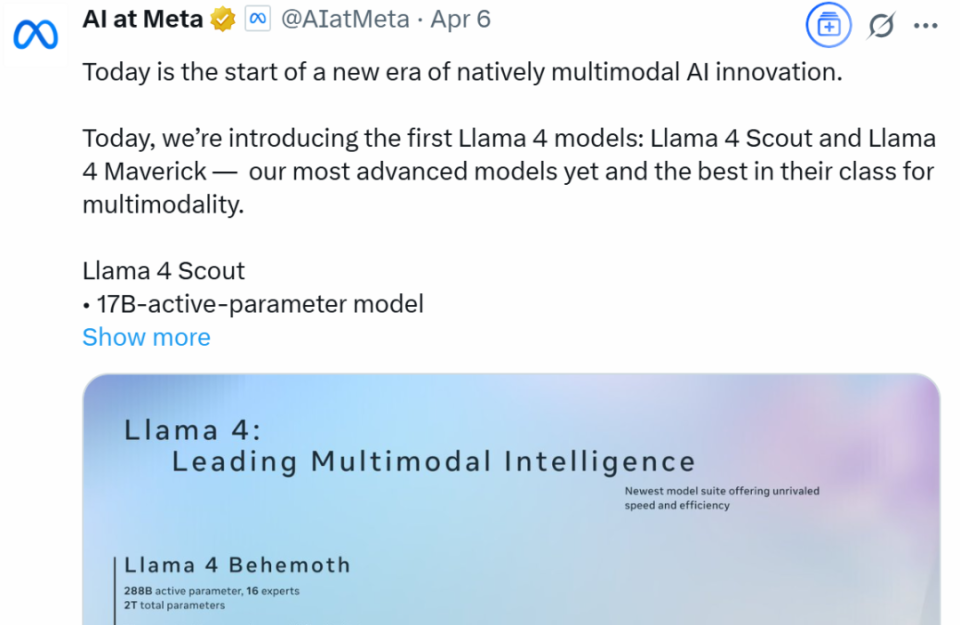960x625 pixels.
Task: Click the paragraph introducing Llama 4 models
Action: 508,172
